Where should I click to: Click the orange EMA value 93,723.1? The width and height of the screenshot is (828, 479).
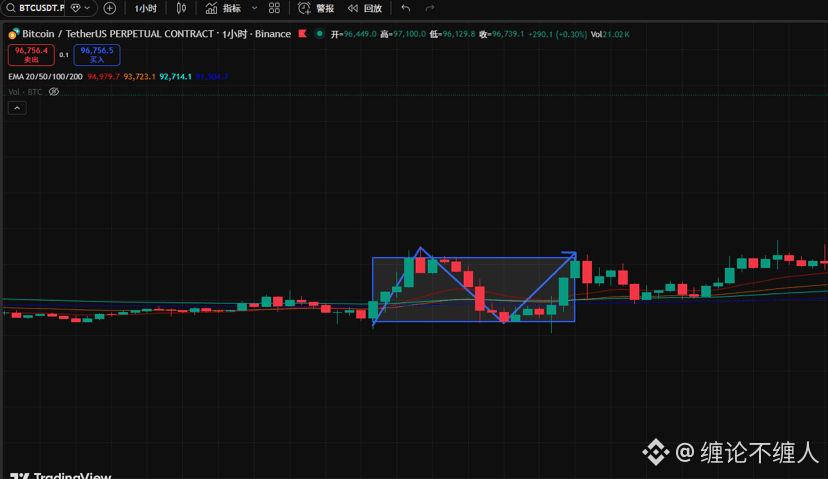coord(139,77)
